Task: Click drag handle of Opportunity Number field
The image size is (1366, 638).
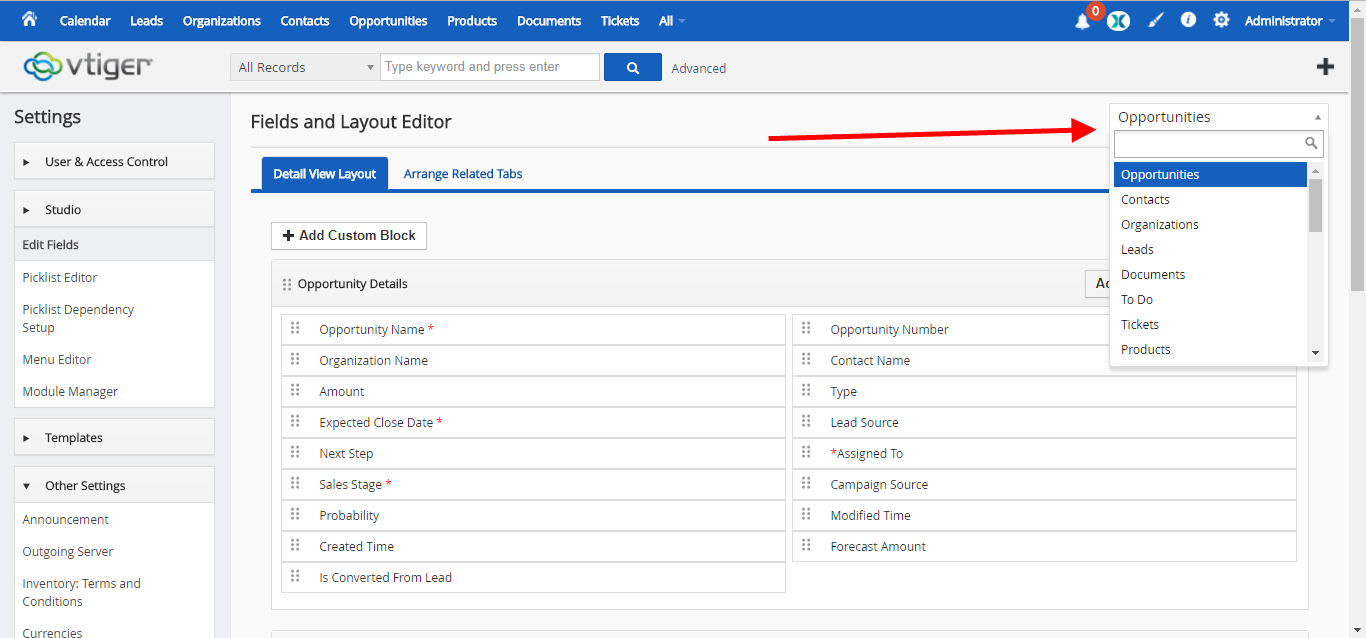Action: pyautogui.click(x=806, y=328)
